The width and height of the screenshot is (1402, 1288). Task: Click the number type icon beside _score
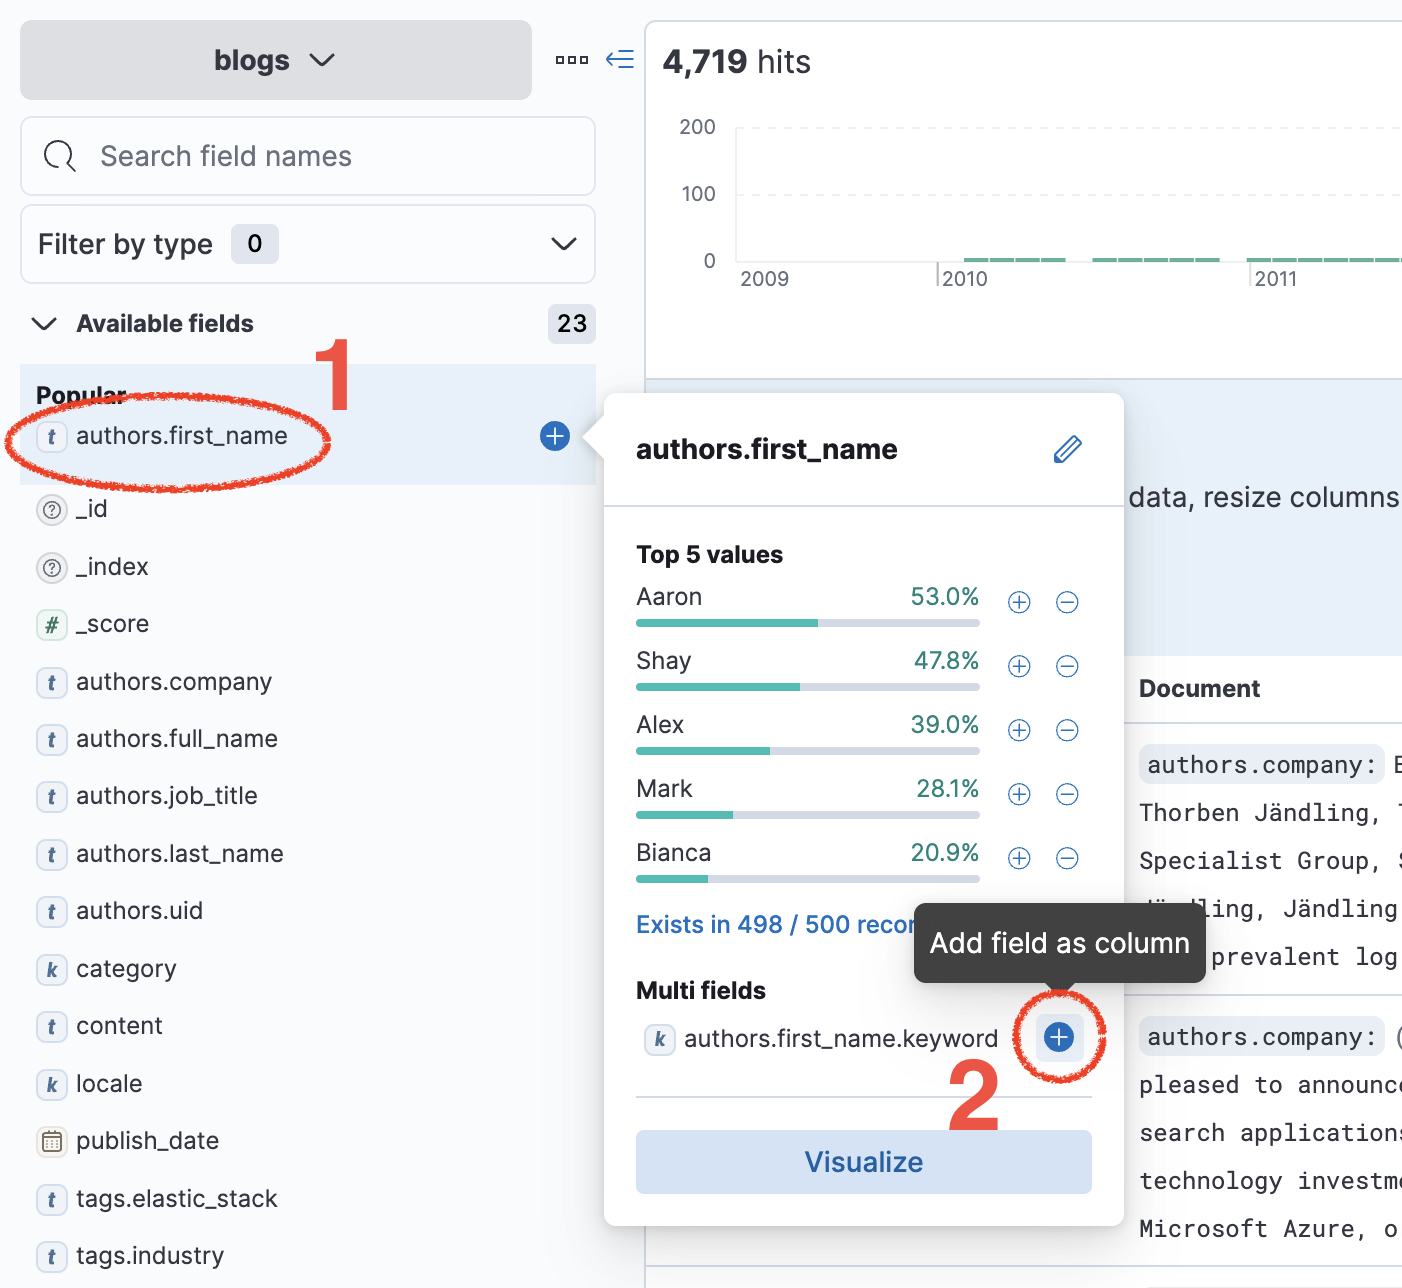click(x=52, y=625)
